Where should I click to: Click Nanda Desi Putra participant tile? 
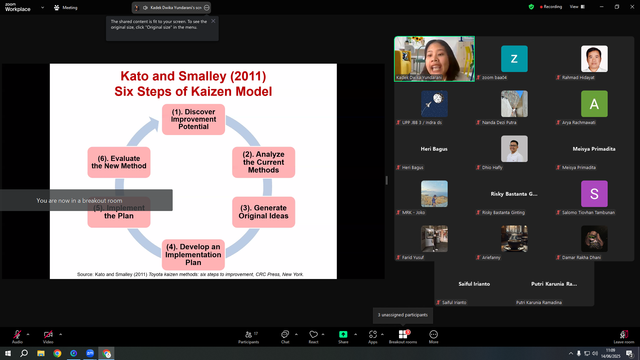pos(514,104)
